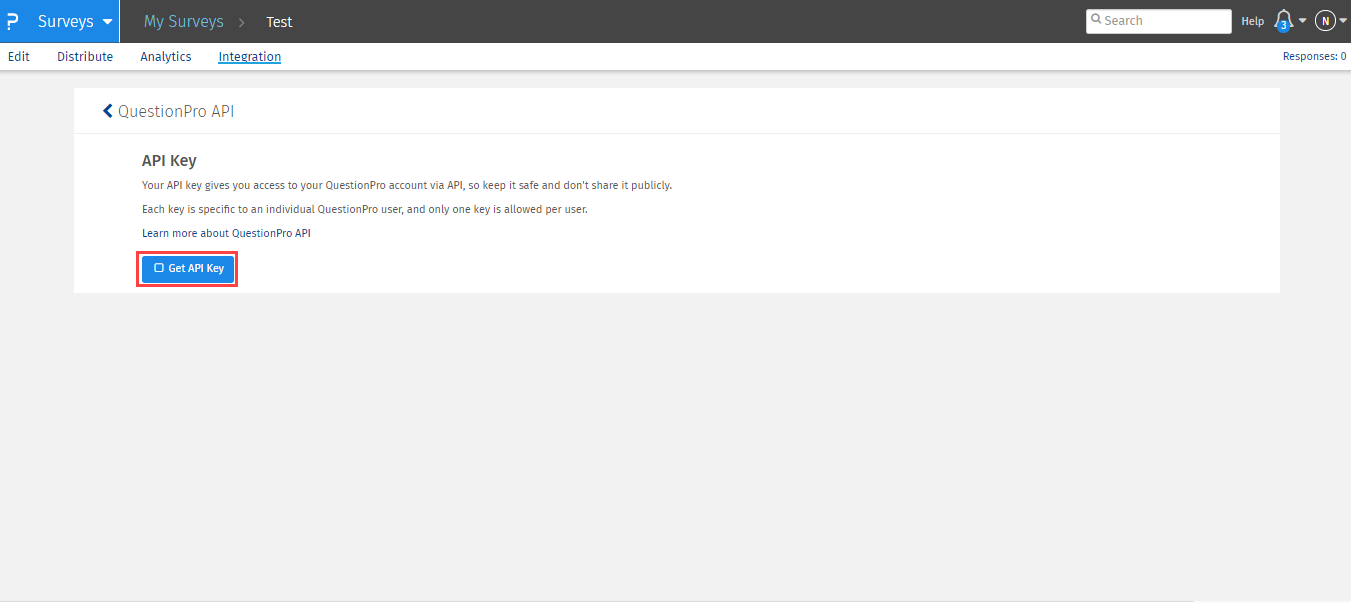
Task: View the Responses: 0 link
Action: 1314,57
